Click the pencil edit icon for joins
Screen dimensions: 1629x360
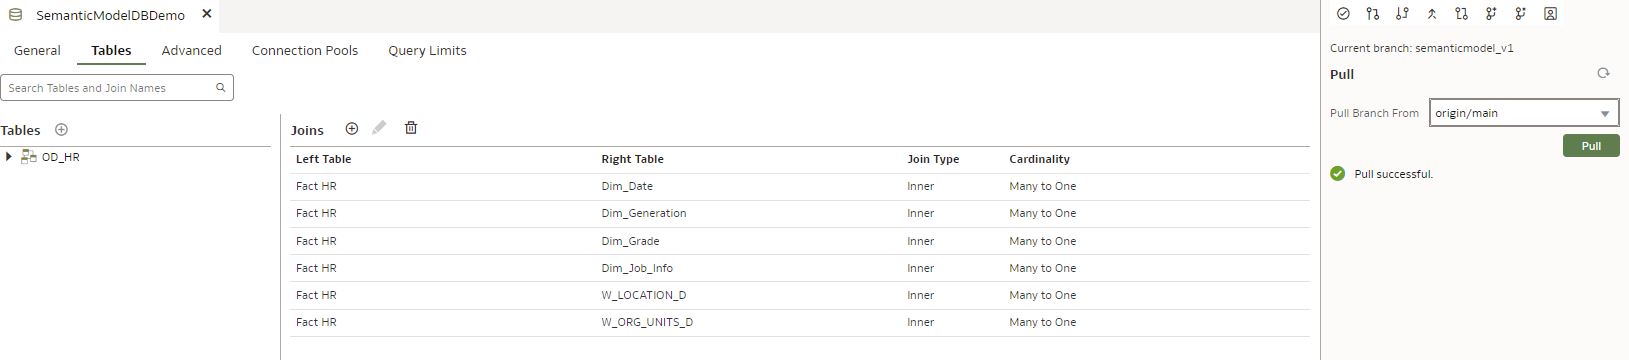pos(379,128)
